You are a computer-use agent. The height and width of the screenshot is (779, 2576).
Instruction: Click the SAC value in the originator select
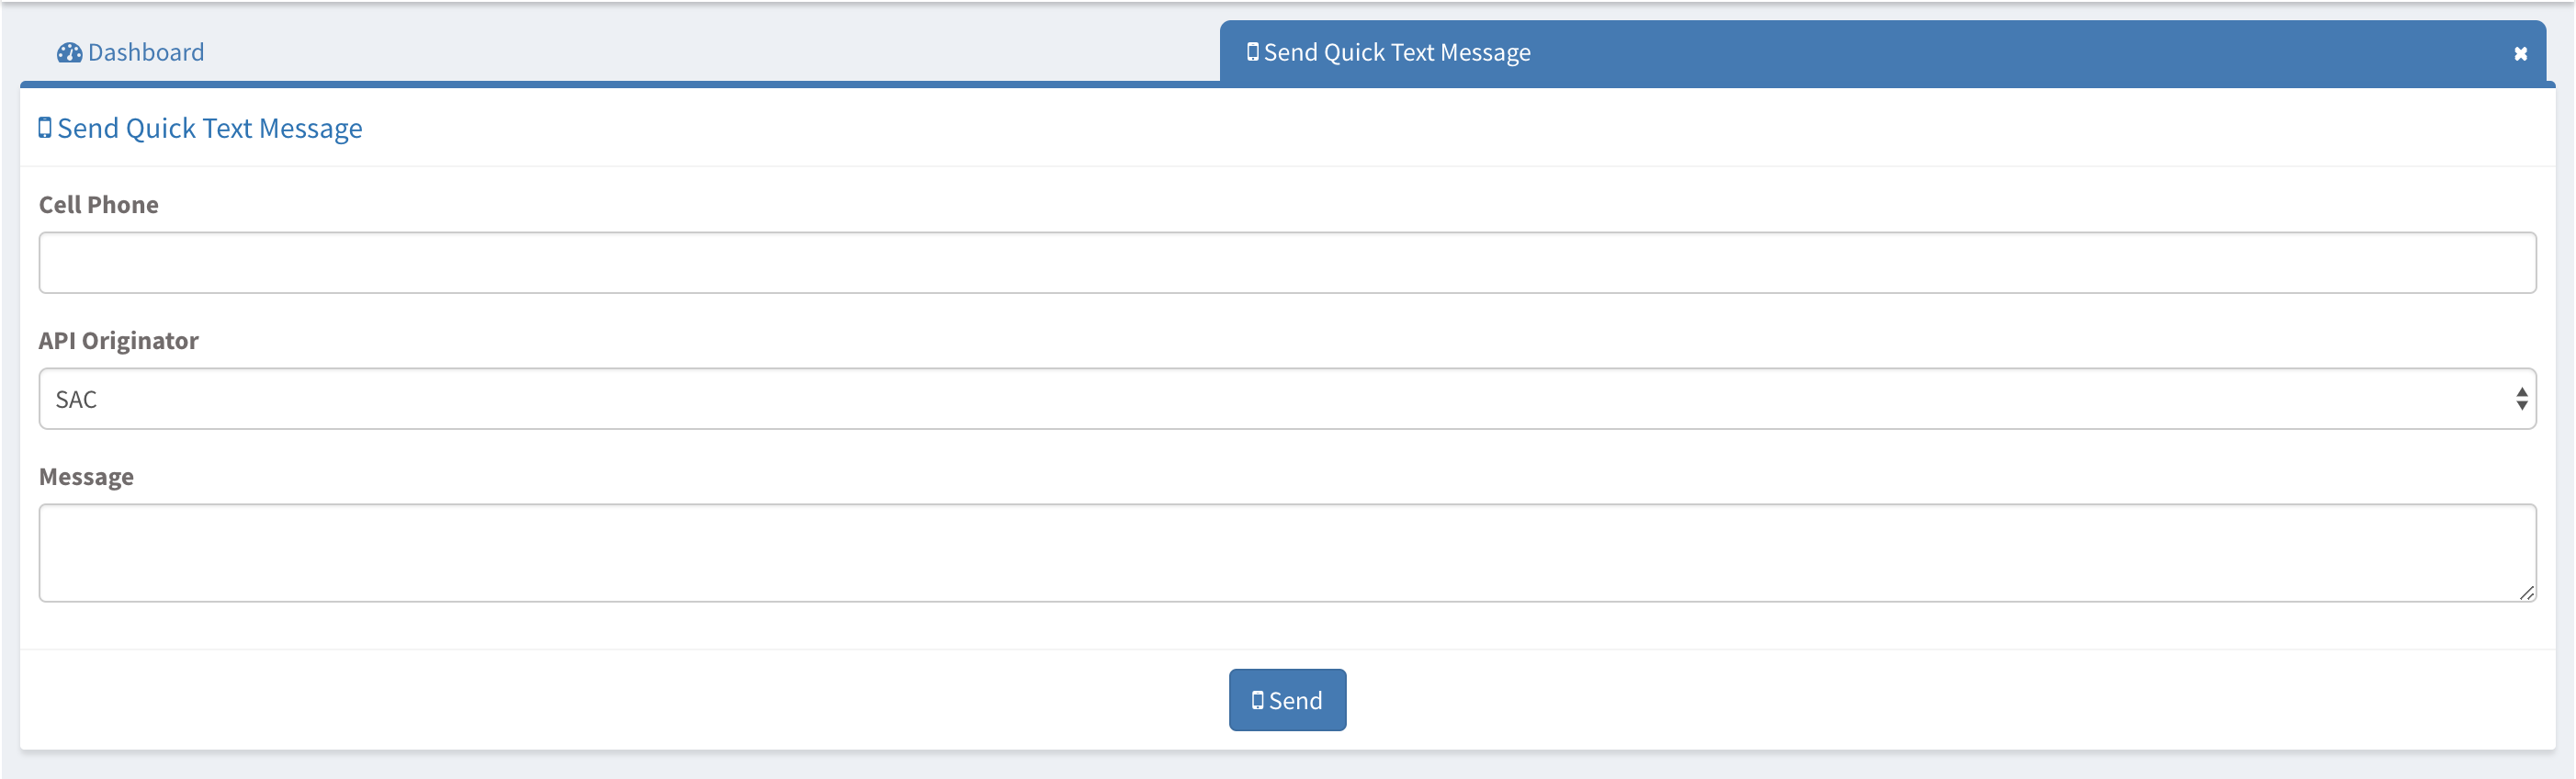click(76, 399)
